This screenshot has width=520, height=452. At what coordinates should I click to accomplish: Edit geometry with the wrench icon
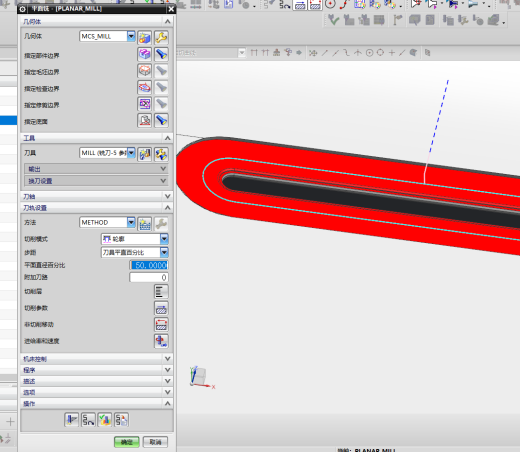[x=161, y=37]
